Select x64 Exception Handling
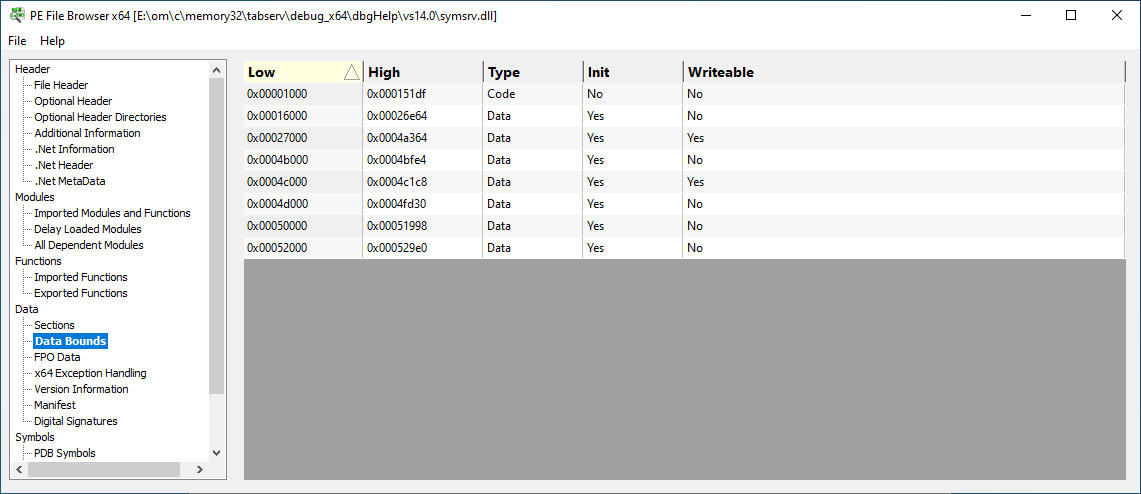Viewport: 1141px width, 494px height. coord(90,373)
